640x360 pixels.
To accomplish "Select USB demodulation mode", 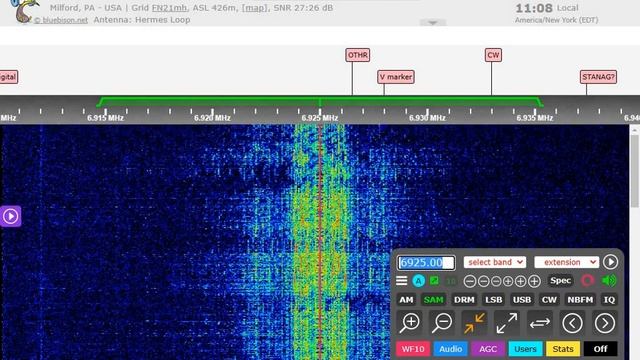I will coord(522,300).
